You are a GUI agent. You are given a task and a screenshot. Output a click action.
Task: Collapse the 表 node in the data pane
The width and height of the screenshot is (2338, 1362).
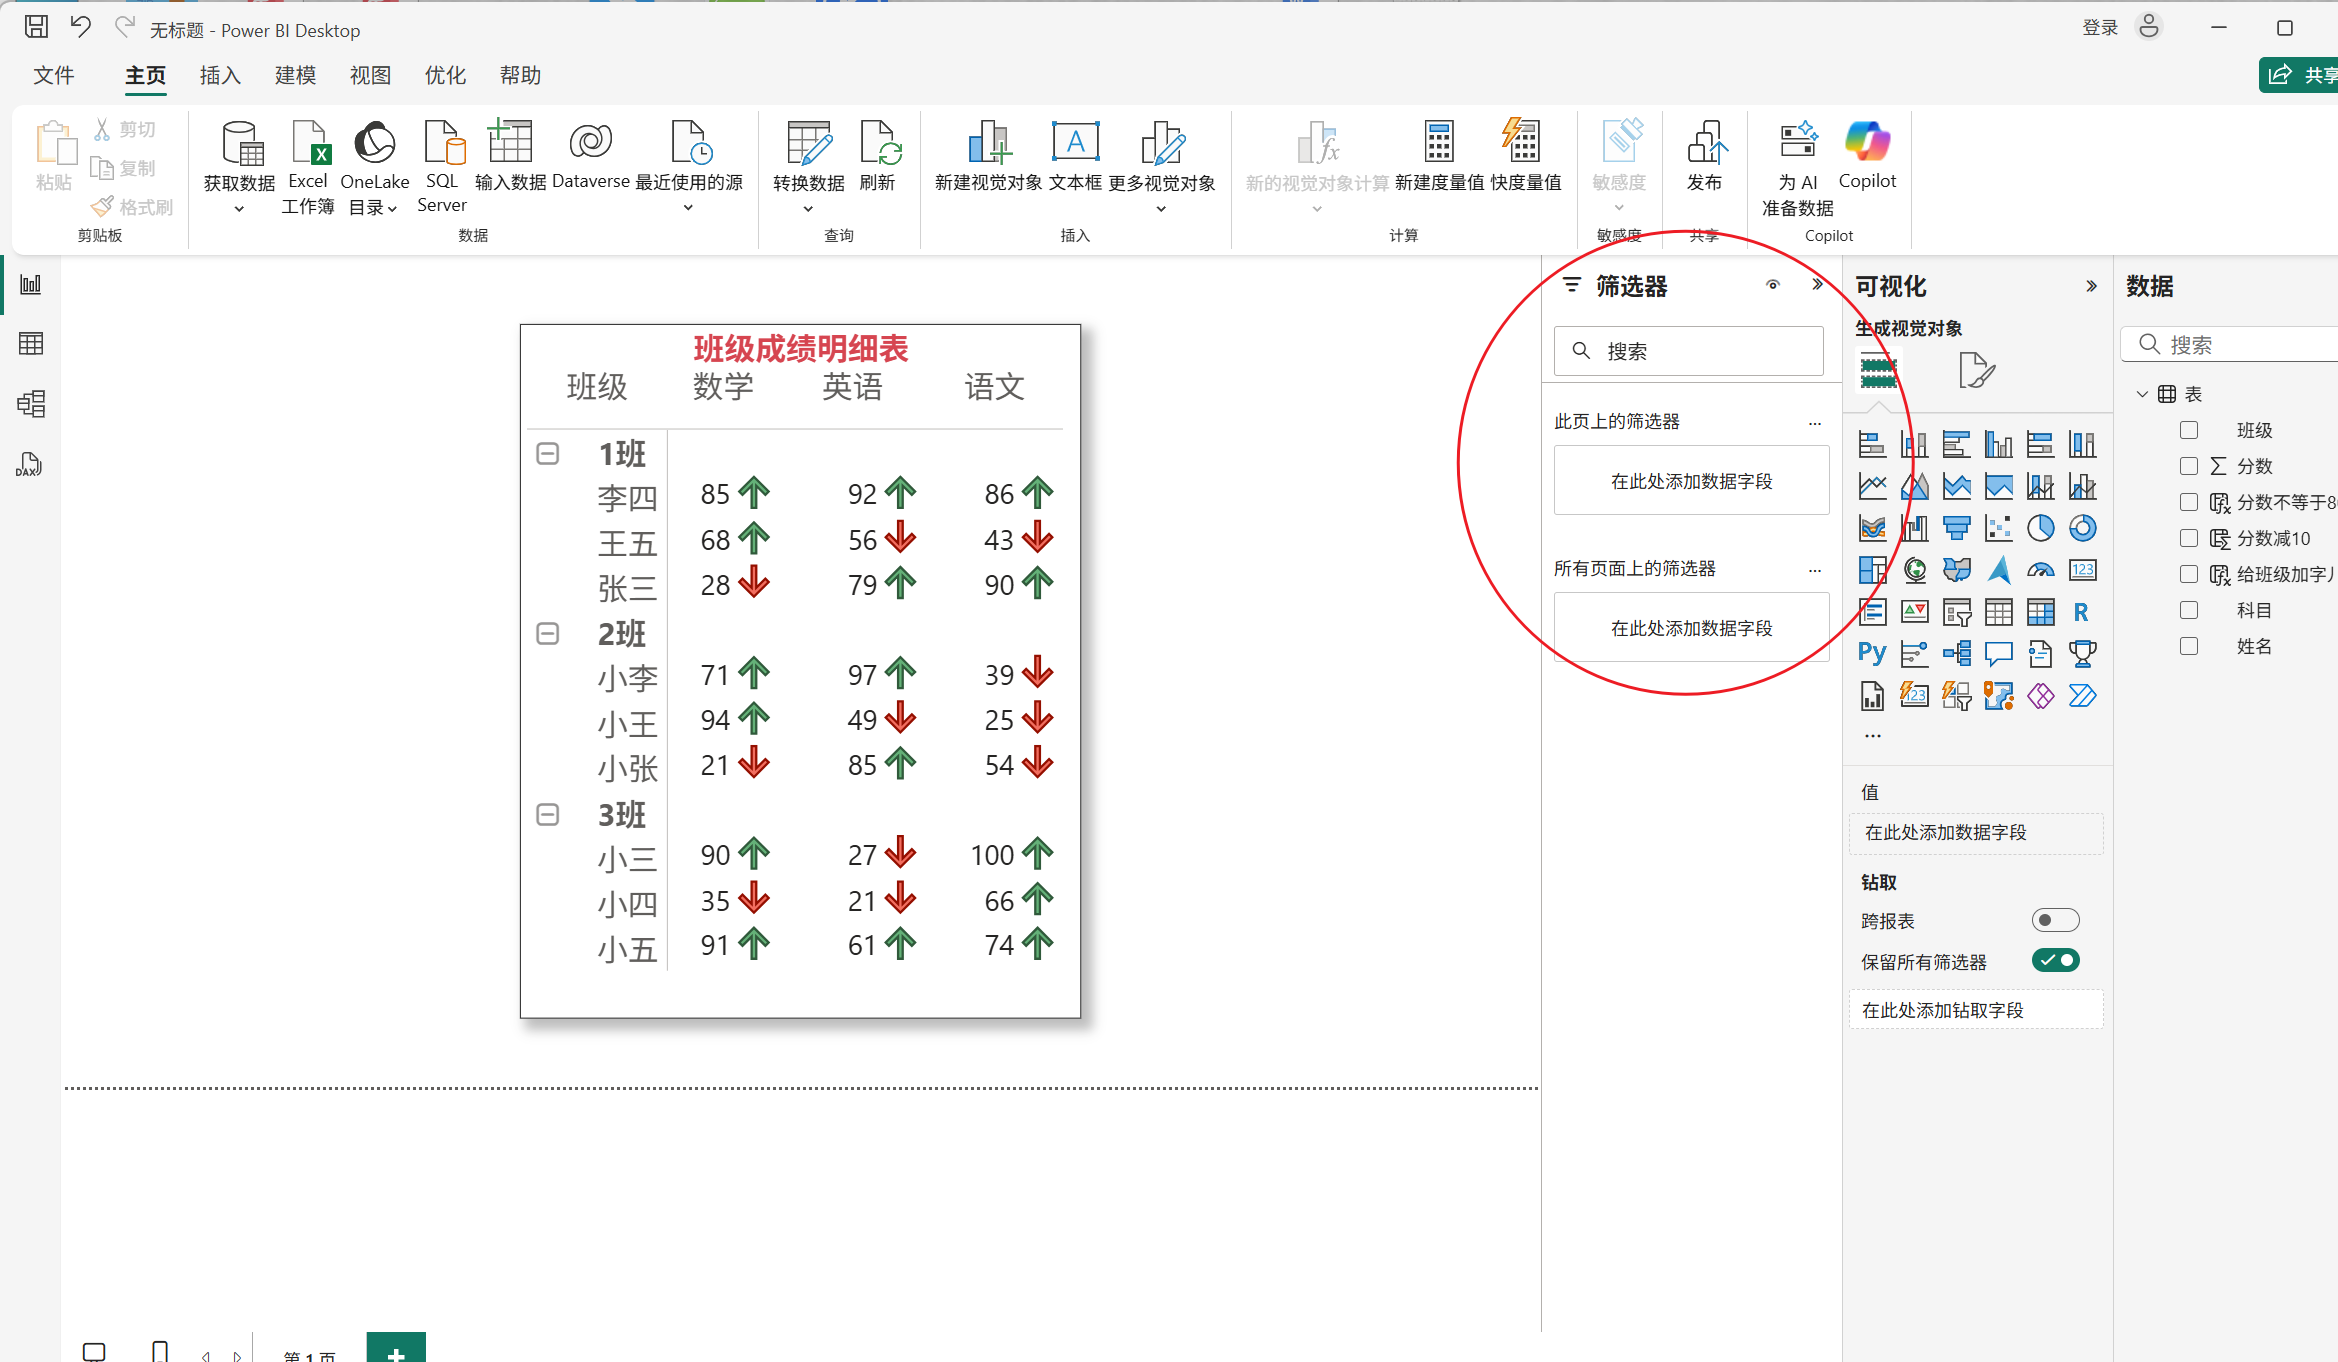(x=2142, y=394)
